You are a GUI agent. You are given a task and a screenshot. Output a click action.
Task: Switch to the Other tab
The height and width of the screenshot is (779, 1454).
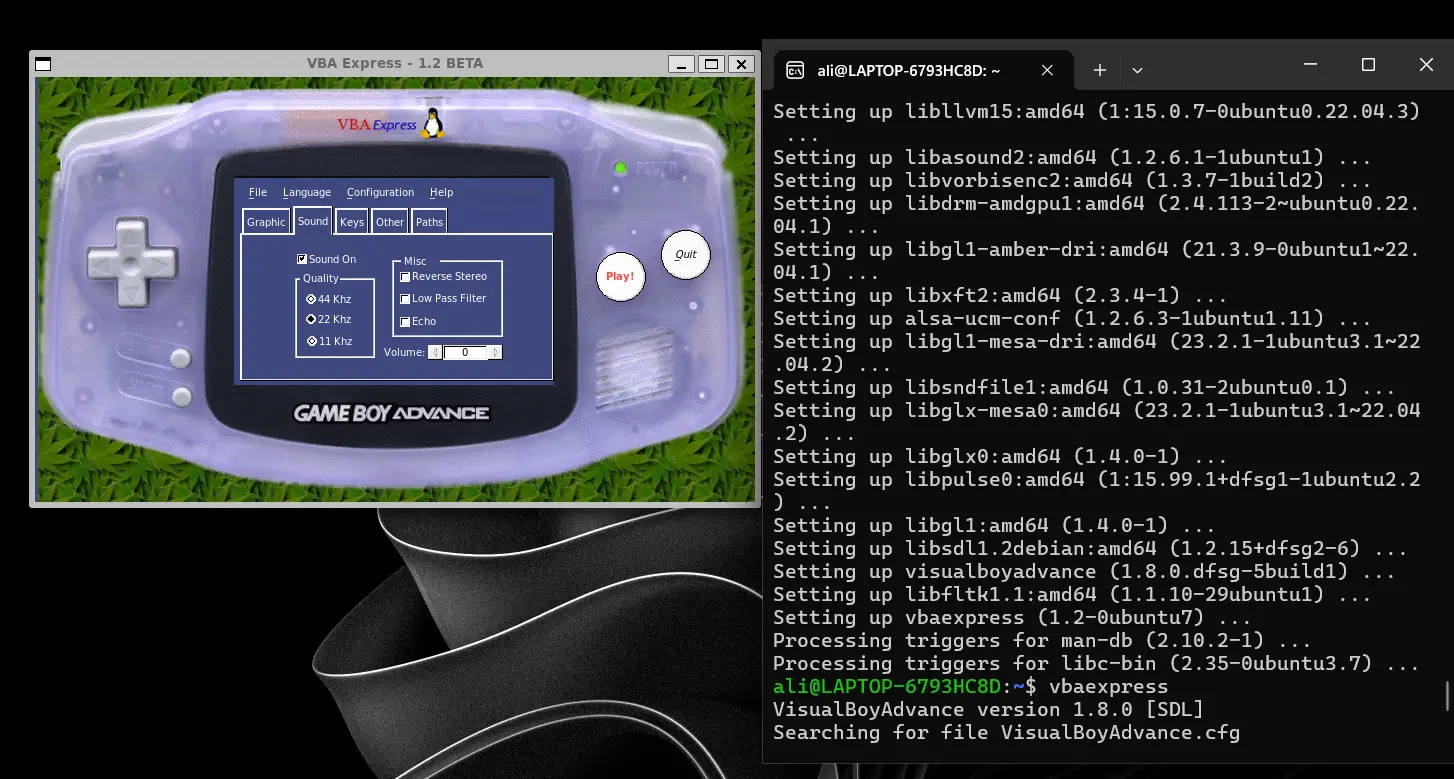pos(390,222)
